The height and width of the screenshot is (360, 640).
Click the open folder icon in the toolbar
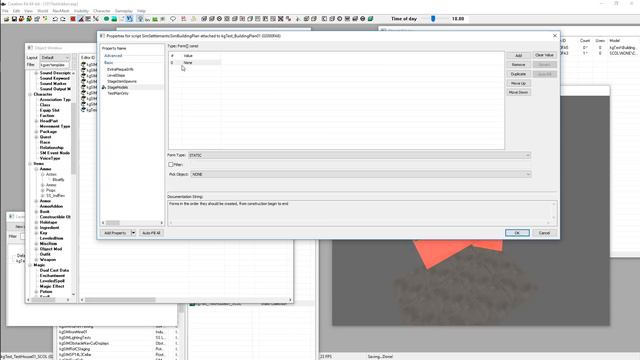(7, 19)
